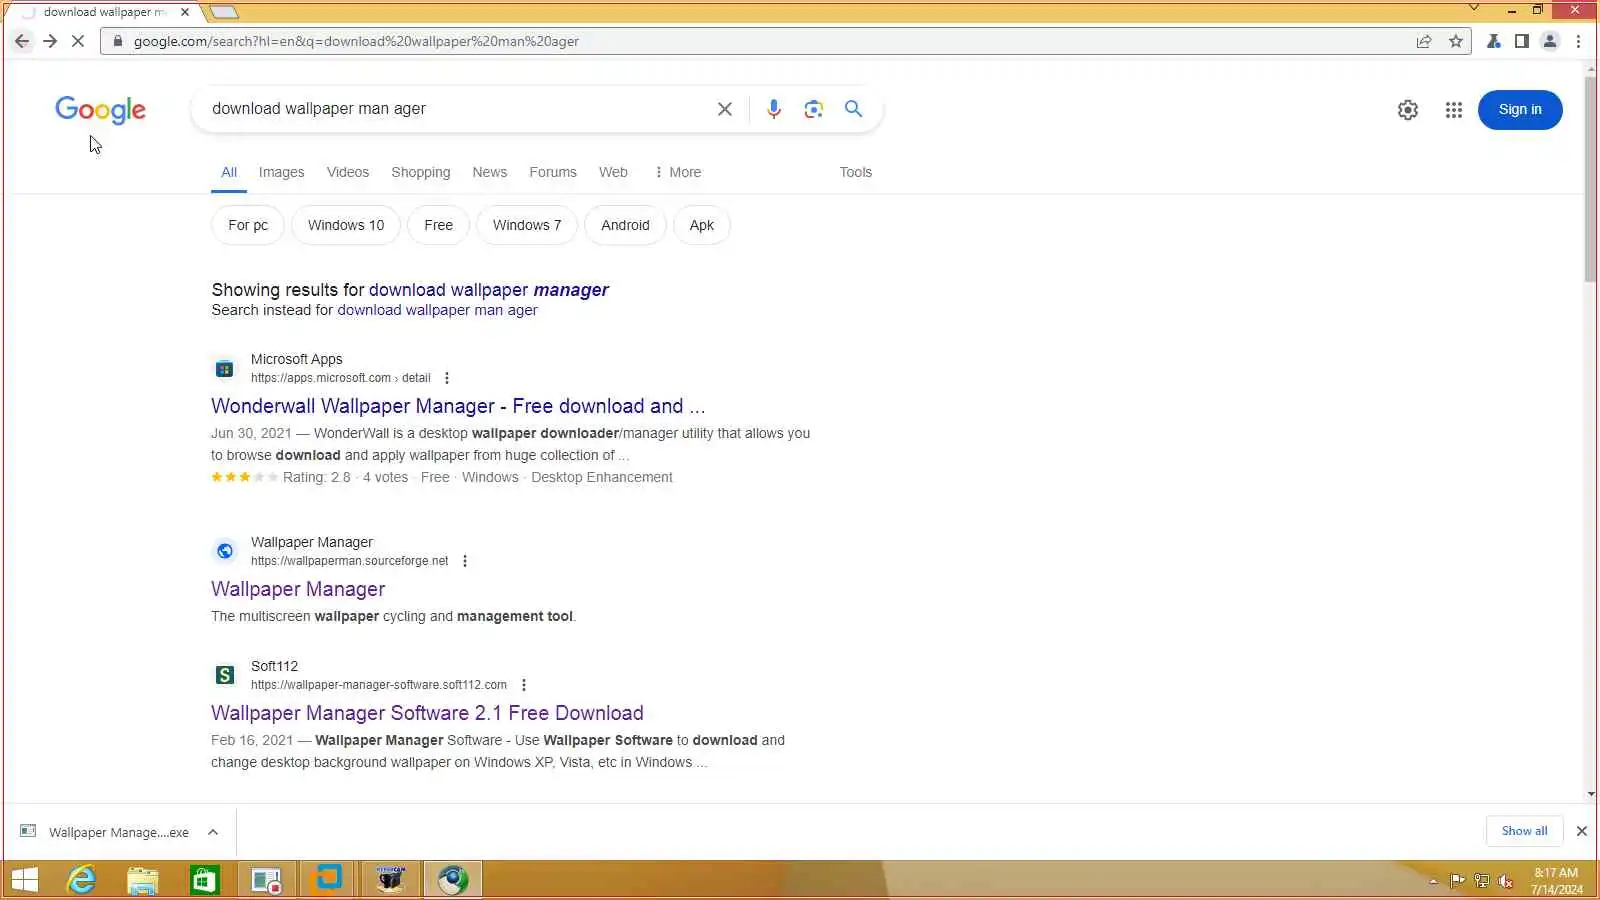Viewport: 1600px width, 900px height.
Task: Open options for Soft112 result
Action: (524, 685)
